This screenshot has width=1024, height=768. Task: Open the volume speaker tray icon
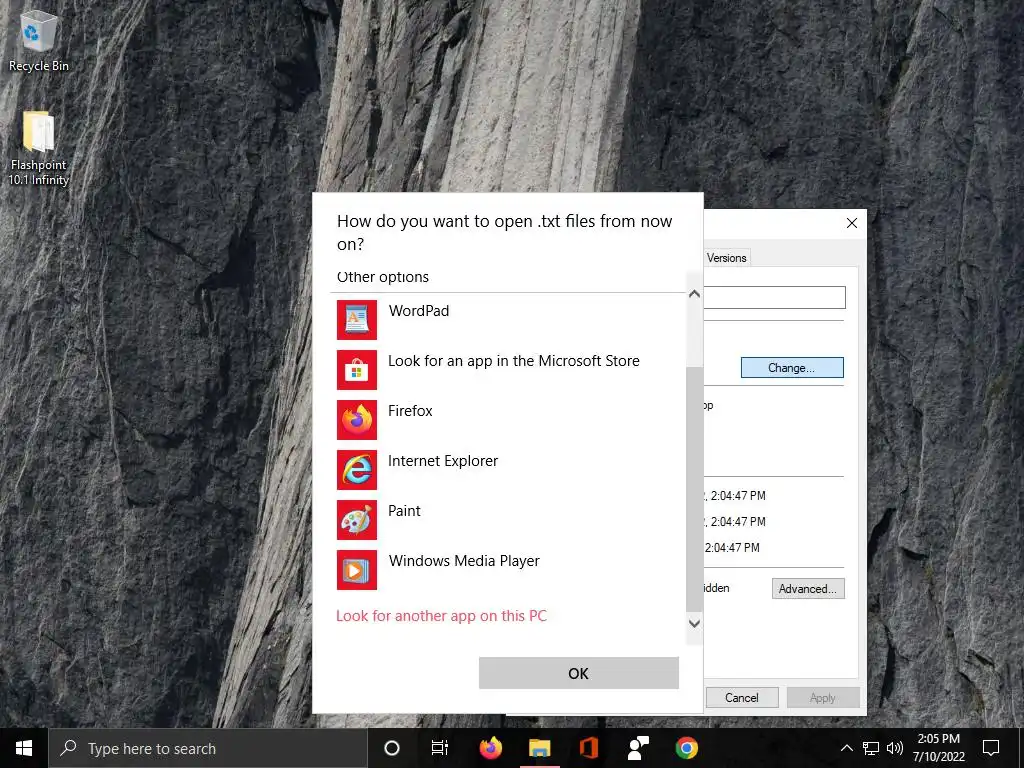[895, 748]
